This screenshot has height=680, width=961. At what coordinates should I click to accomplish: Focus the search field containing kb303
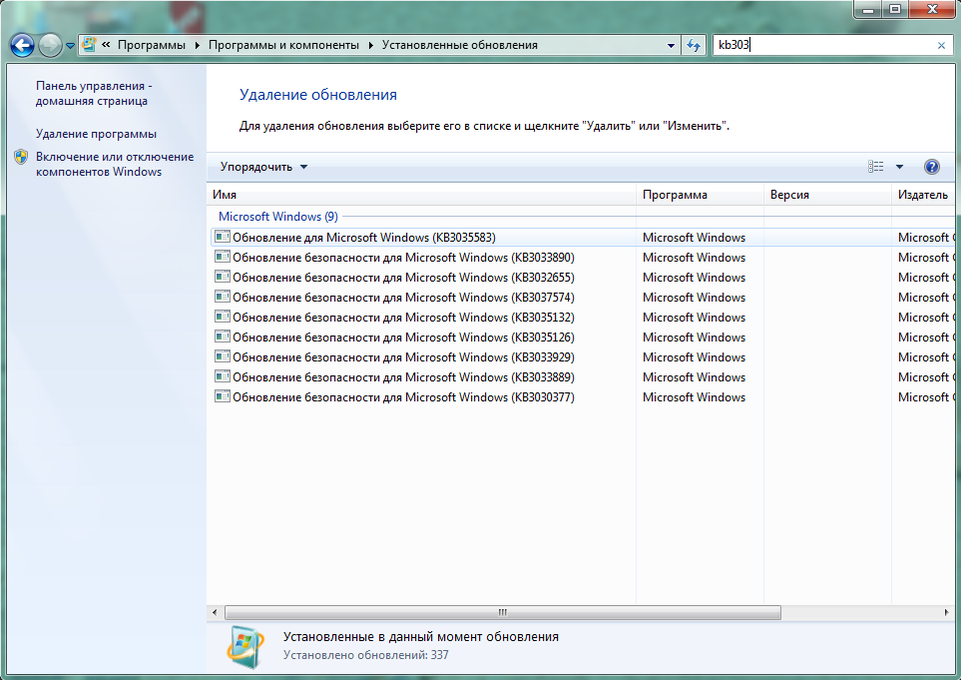pyautogui.click(x=824, y=45)
